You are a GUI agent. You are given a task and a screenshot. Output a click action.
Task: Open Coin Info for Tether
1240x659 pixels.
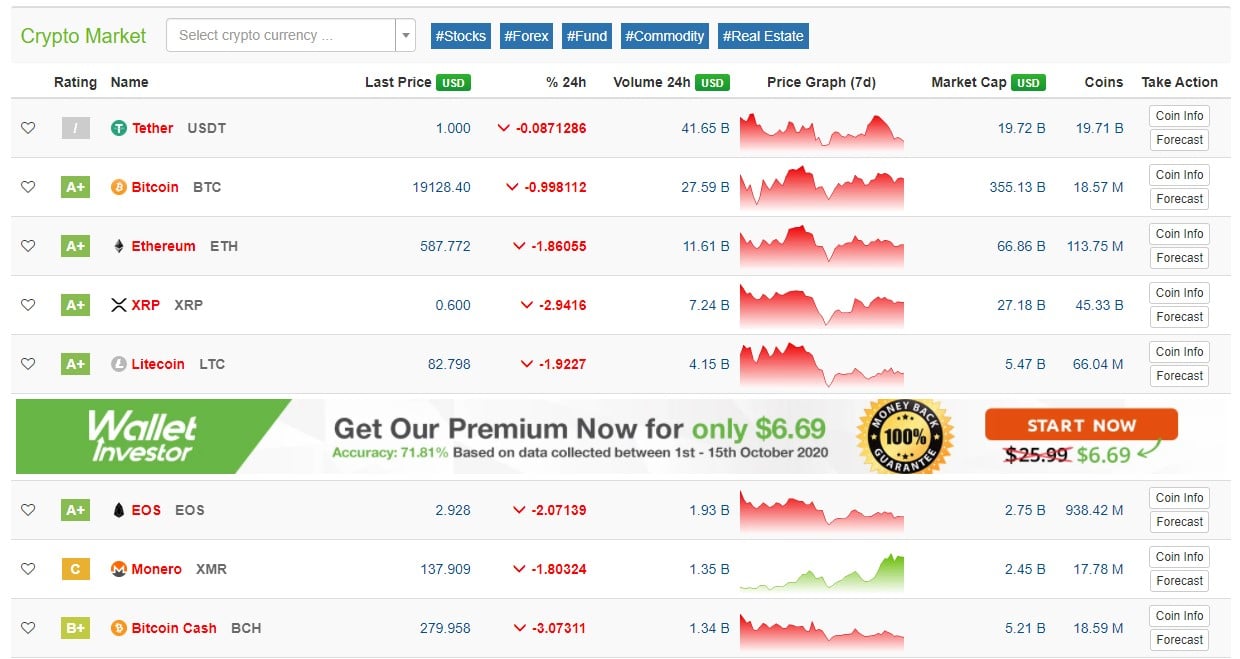point(1179,116)
